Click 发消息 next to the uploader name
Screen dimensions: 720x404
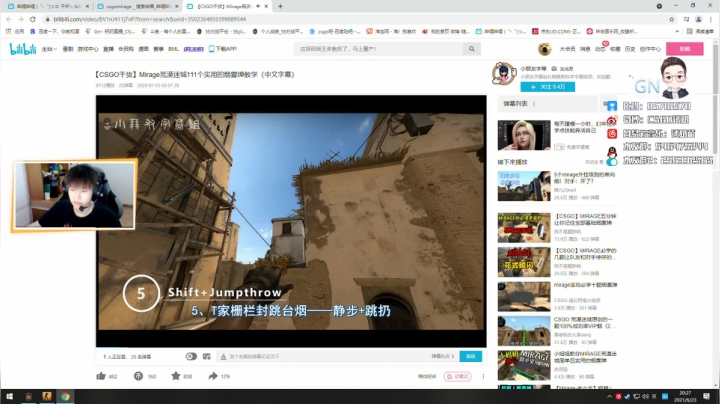pos(563,68)
